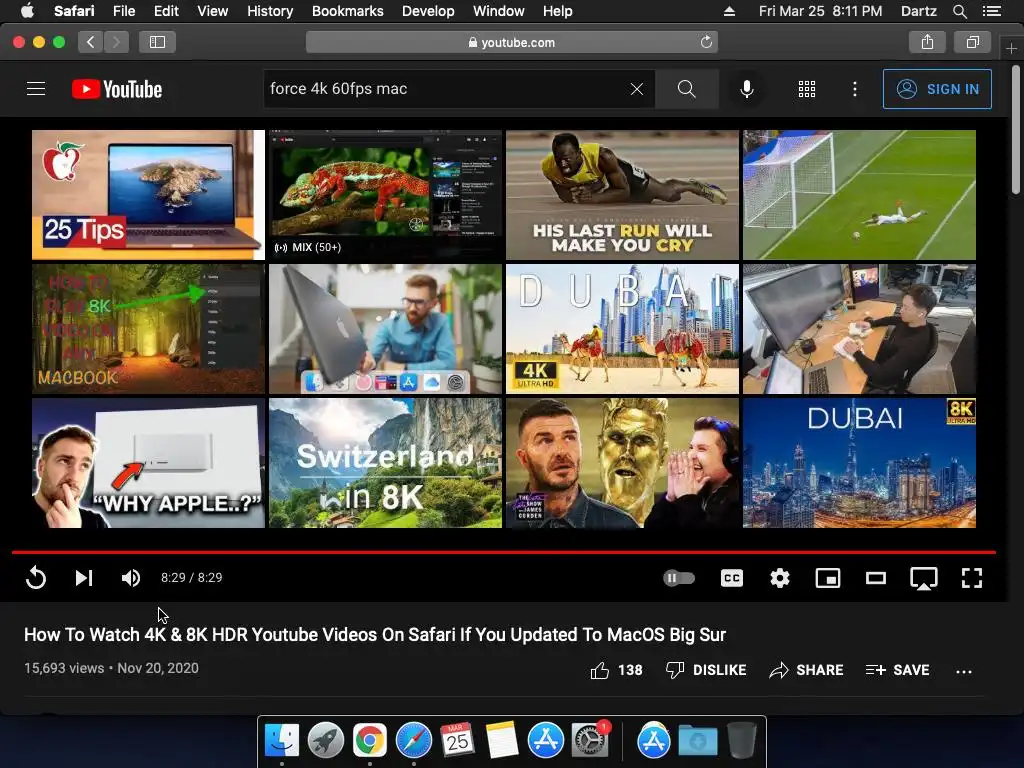1024x768 pixels.
Task: Click the Safari address bar
Action: (511, 42)
